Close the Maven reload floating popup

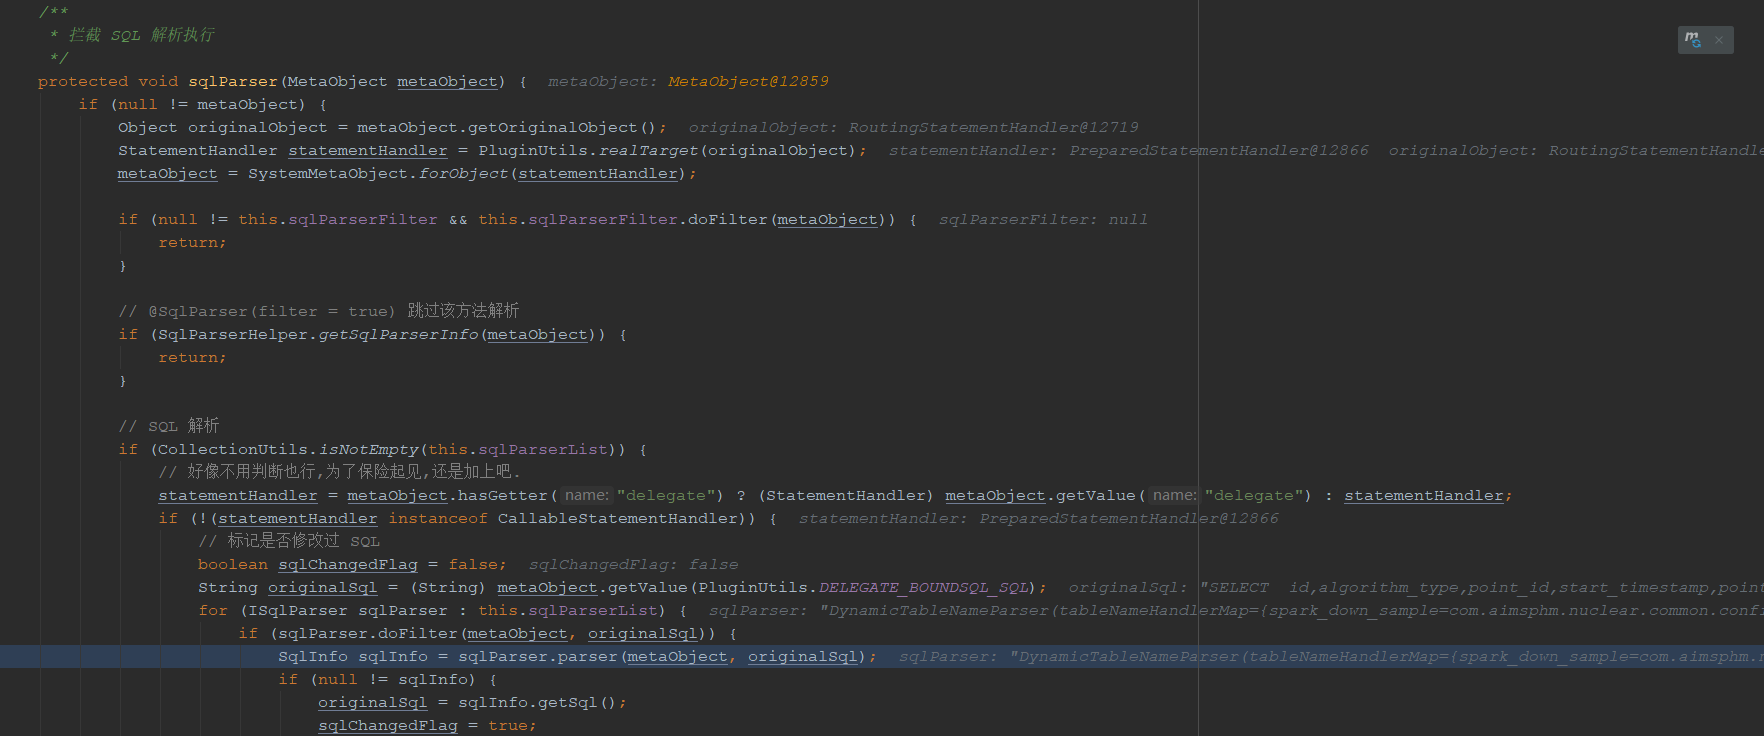[1719, 40]
